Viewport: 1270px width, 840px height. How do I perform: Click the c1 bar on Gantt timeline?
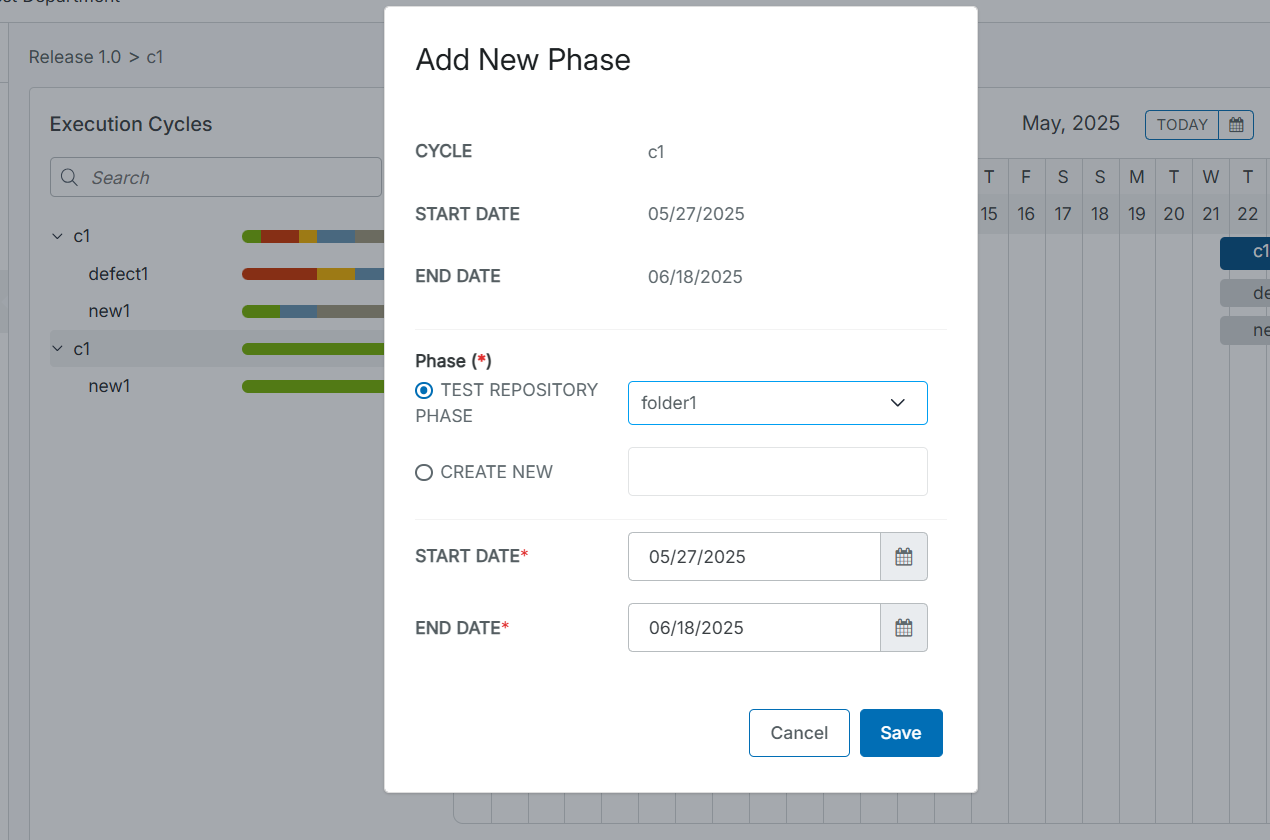pos(1246,252)
